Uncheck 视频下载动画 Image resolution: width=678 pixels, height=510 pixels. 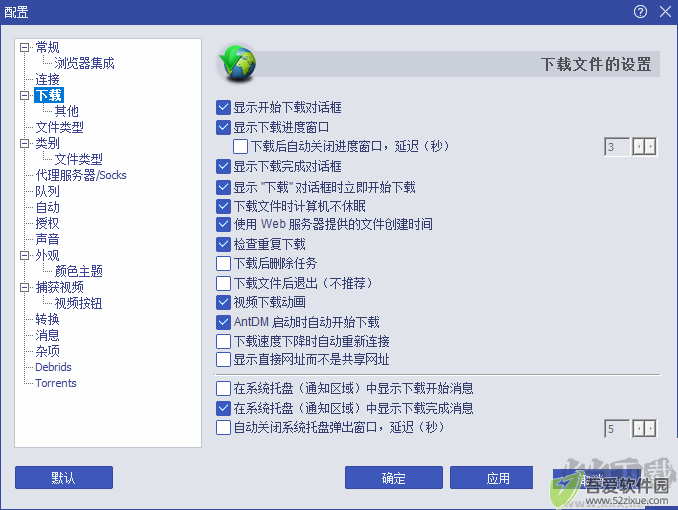pos(223,302)
